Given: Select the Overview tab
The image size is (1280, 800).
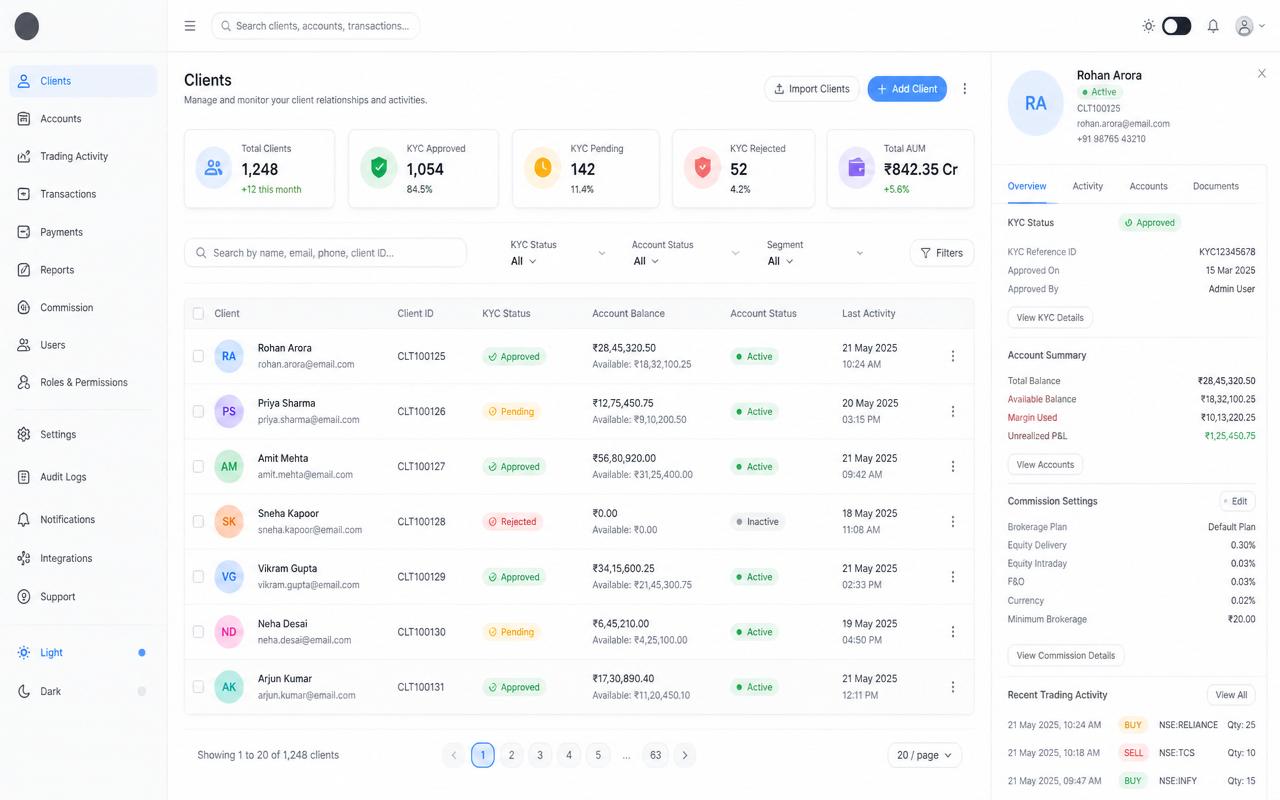Looking at the screenshot, I should click(1027, 186).
